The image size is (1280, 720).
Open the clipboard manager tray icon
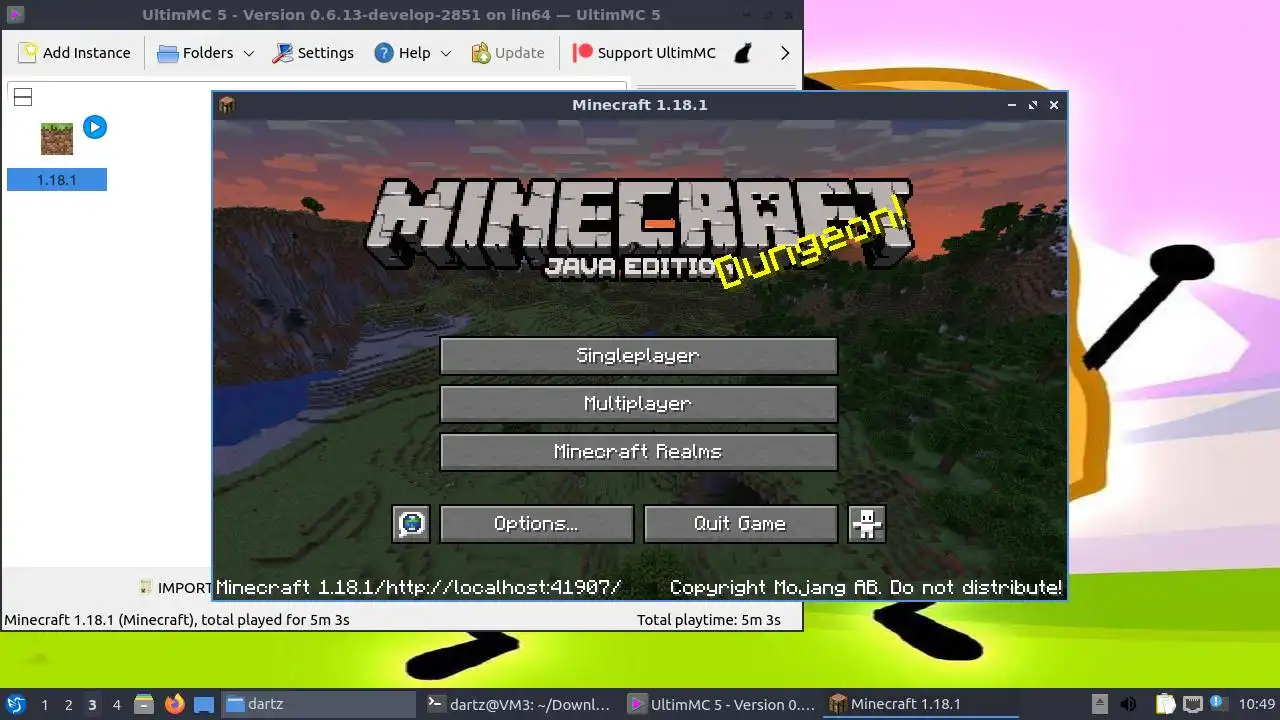click(x=1166, y=704)
